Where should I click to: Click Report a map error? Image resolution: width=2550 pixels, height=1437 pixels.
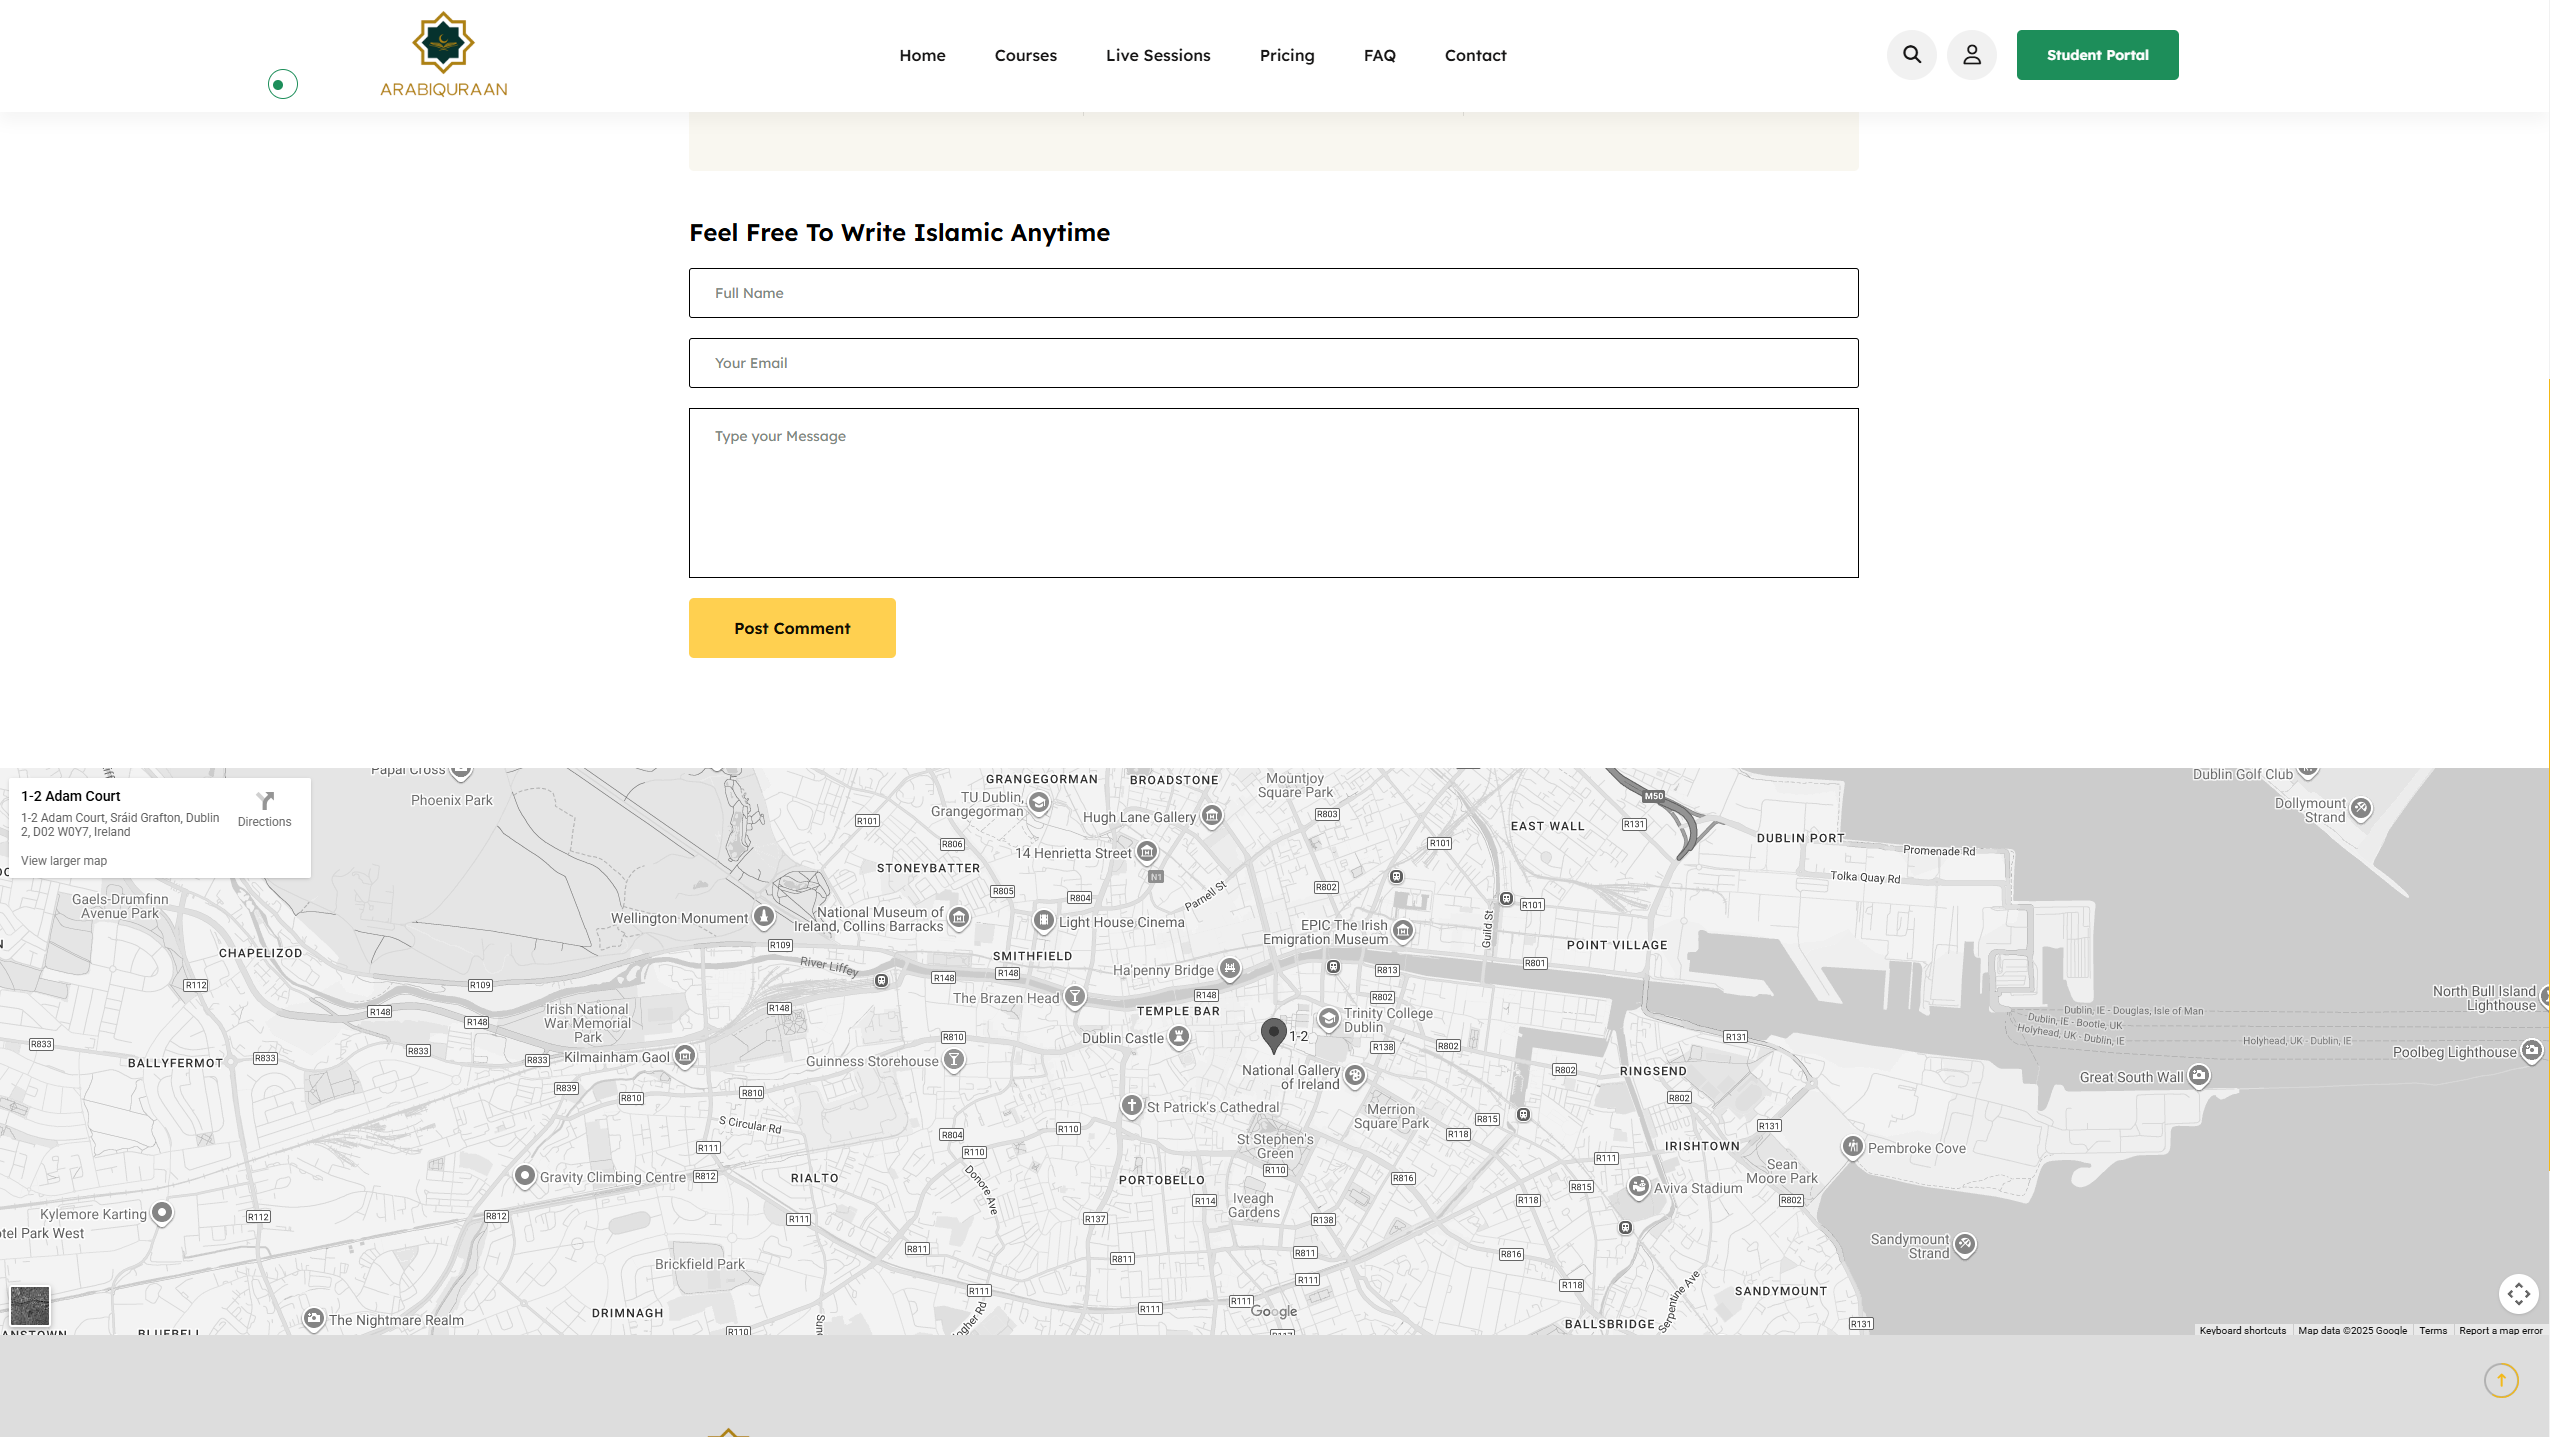pyautogui.click(x=2501, y=1330)
